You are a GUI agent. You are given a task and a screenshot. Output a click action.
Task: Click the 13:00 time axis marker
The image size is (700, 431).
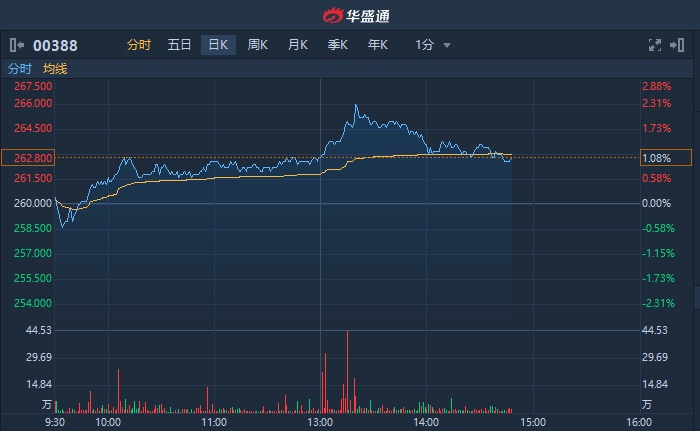coord(320,422)
